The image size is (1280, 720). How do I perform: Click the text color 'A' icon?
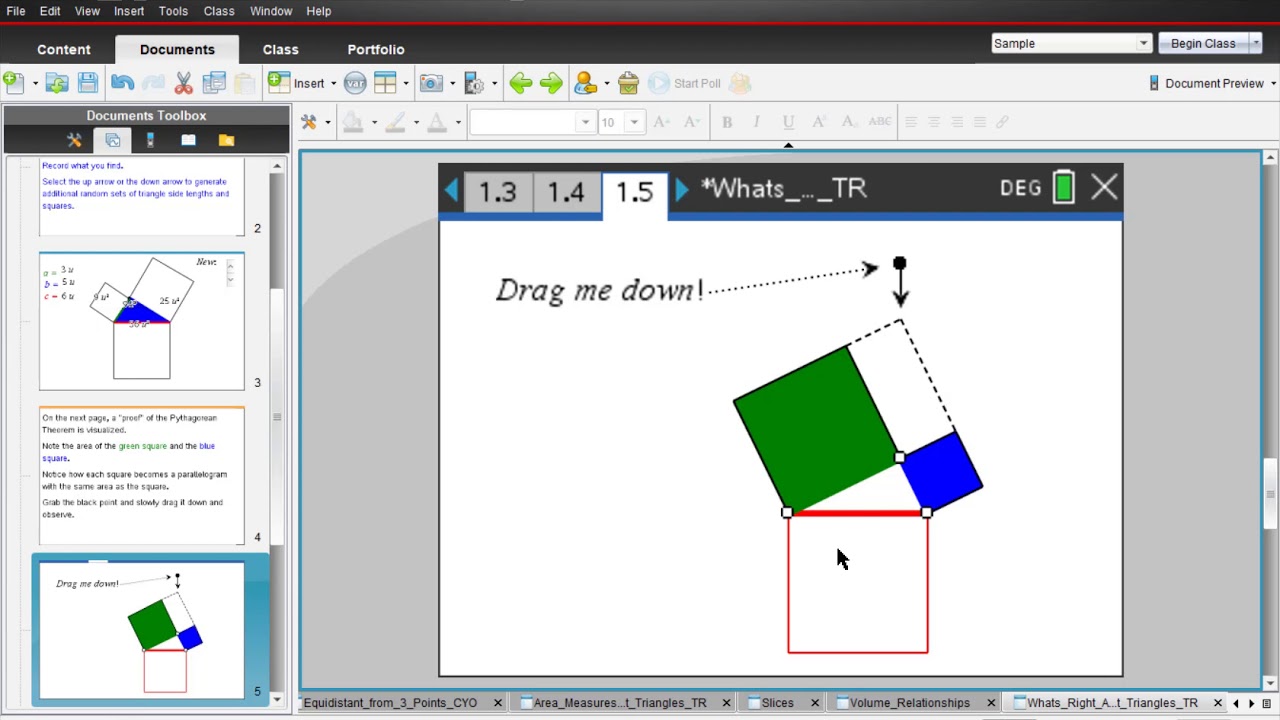point(437,122)
